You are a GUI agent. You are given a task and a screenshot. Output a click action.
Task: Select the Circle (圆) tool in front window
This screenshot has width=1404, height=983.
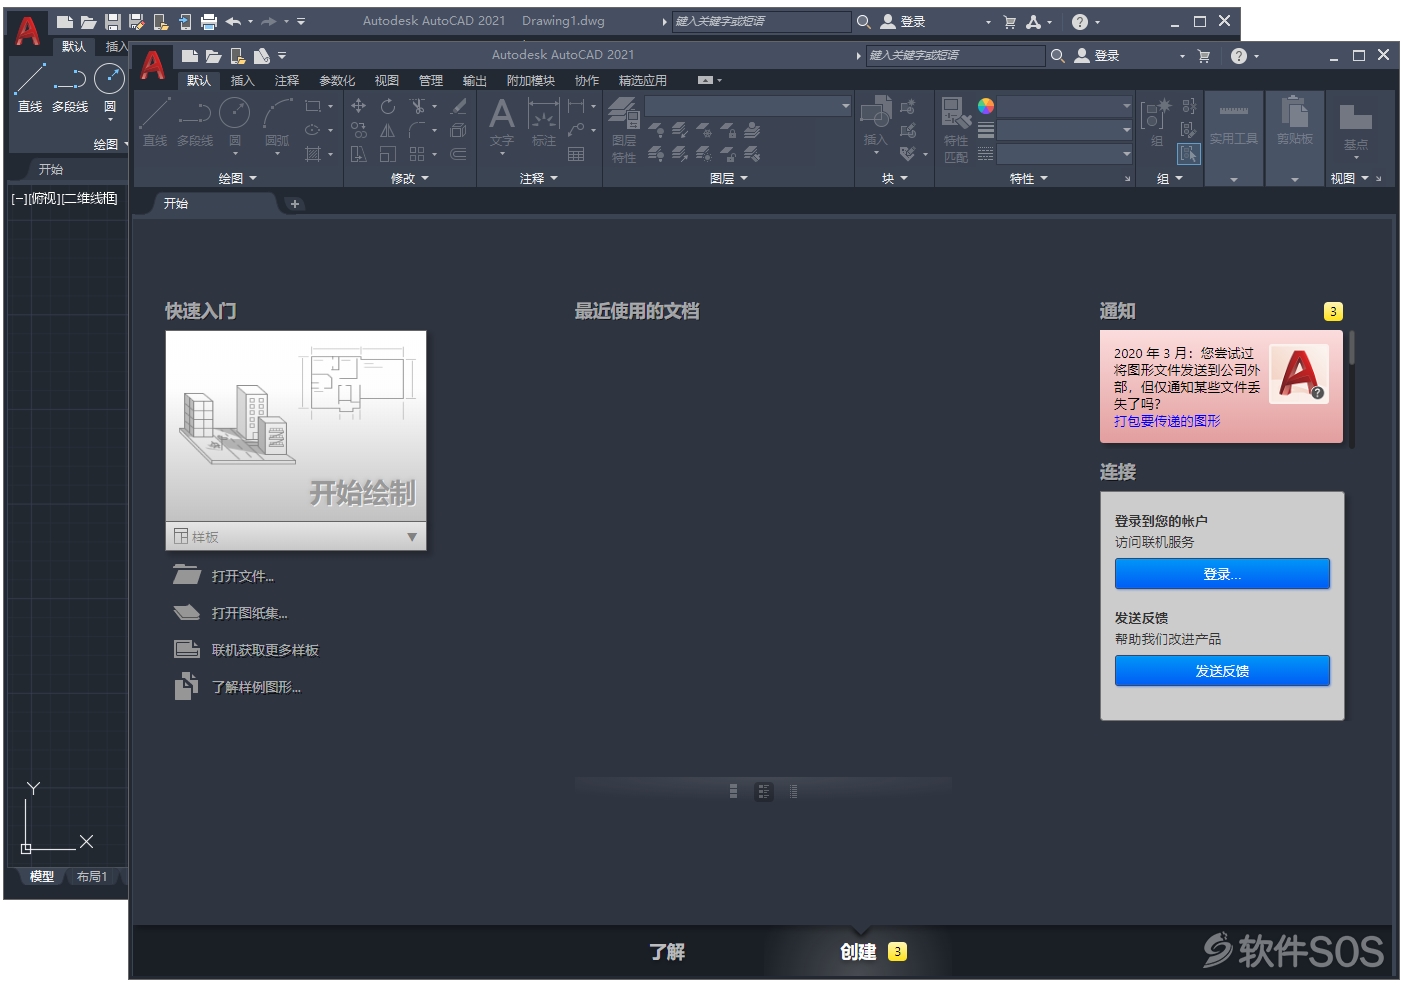coord(235,122)
